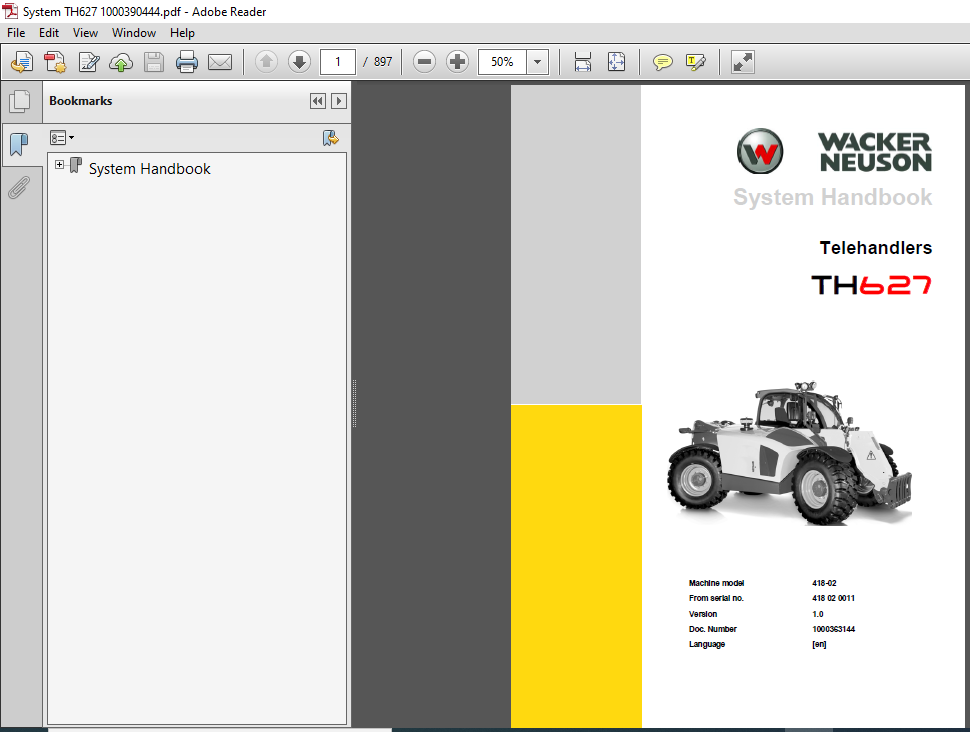The width and height of the screenshot is (970, 732).
Task: Click doc number '1000363144'
Action: [x=833, y=629]
